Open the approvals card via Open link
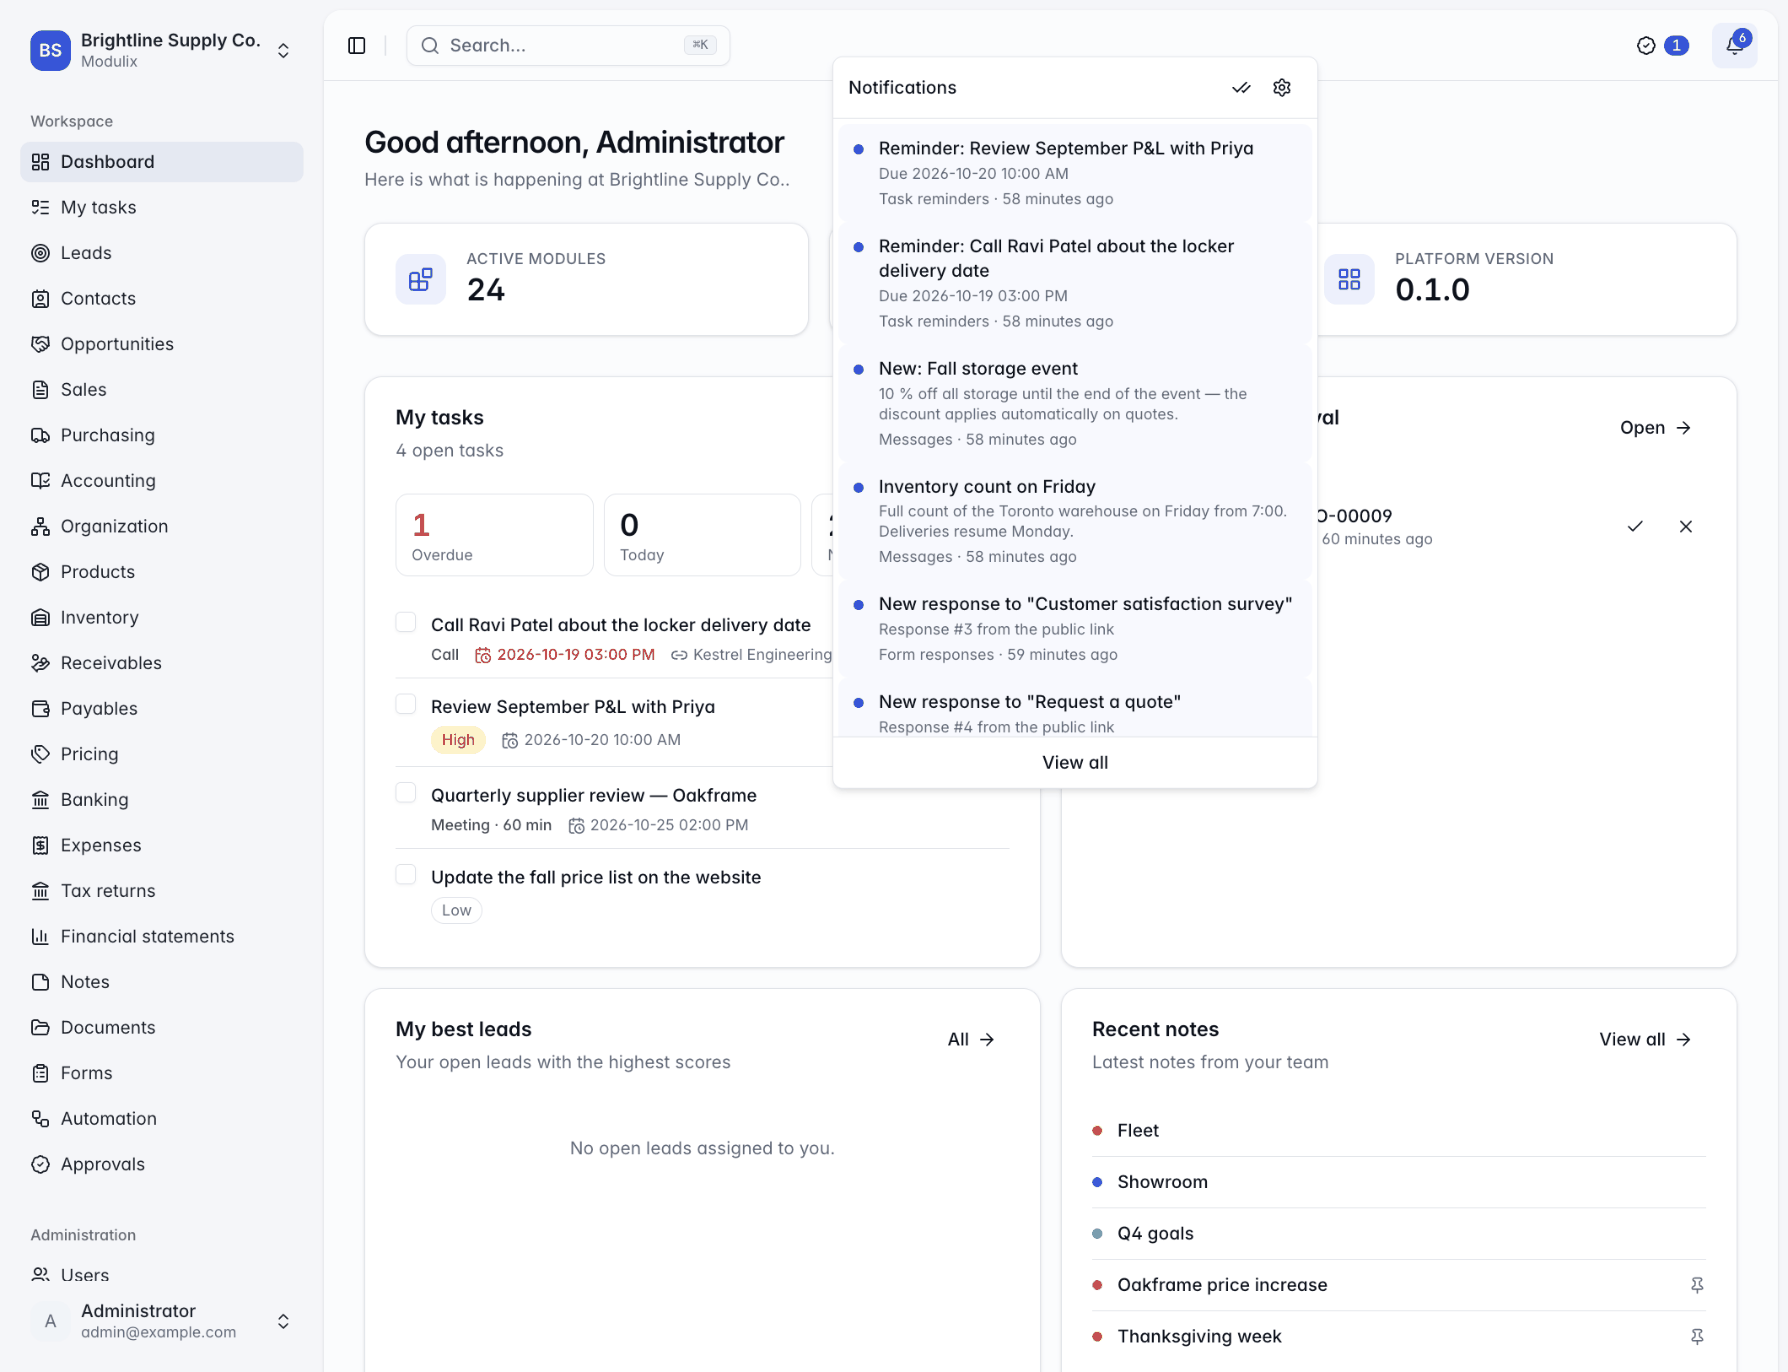The image size is (1788, 1372). pos(1655,428)
